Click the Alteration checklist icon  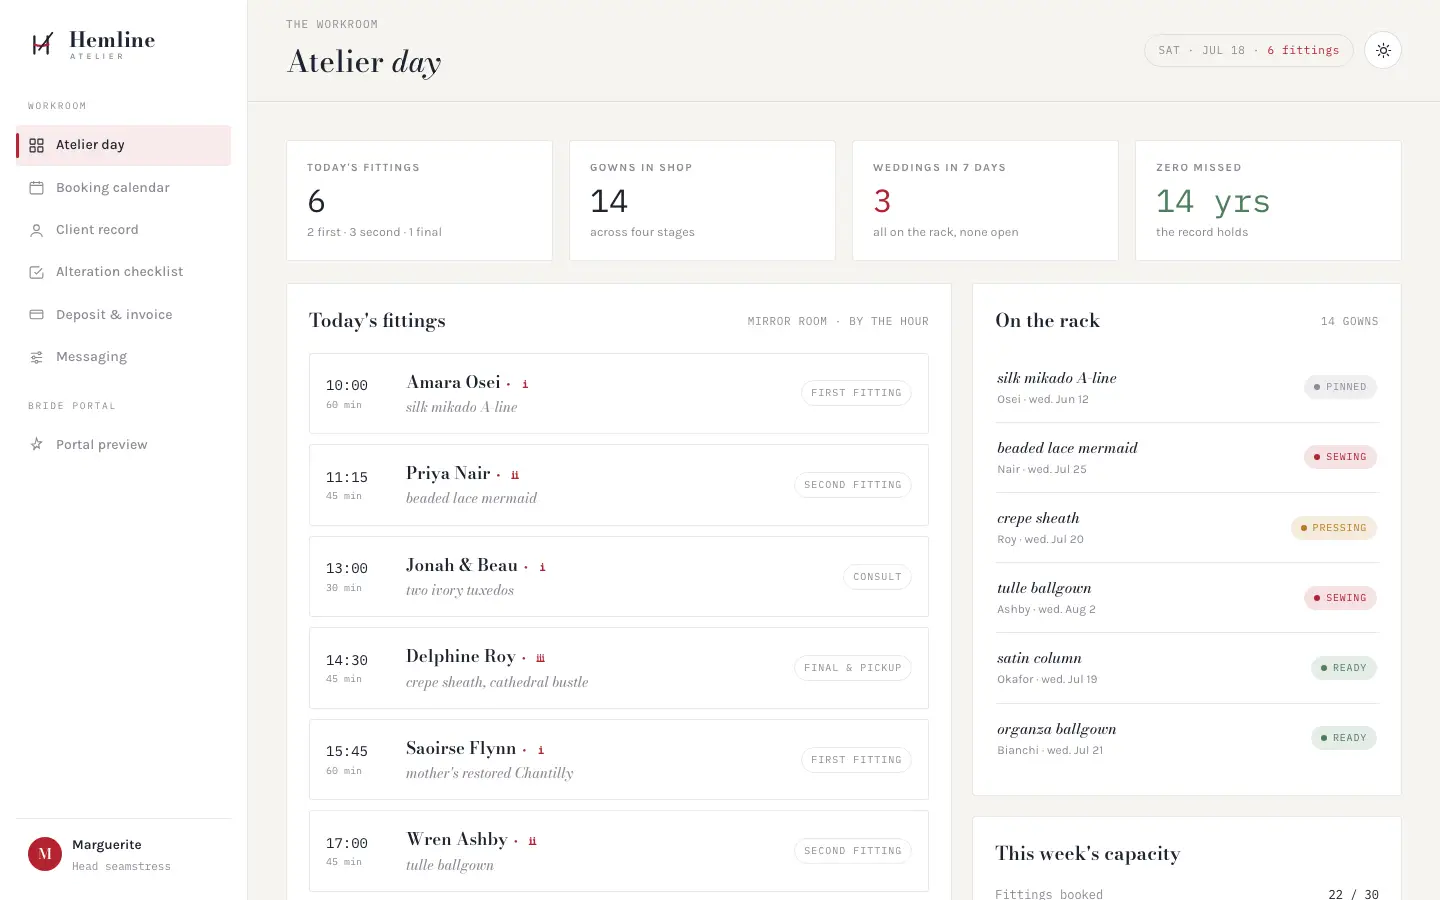coord(36,272)
